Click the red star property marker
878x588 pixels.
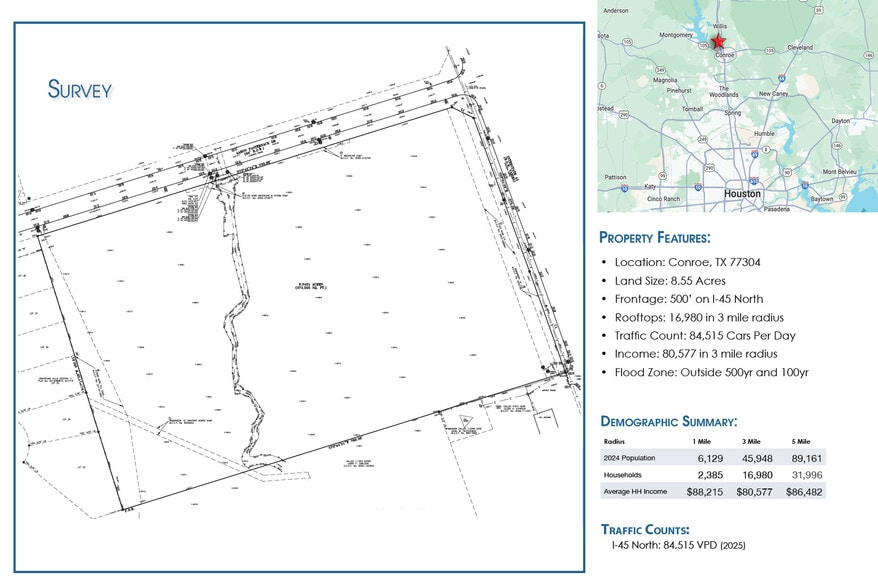point(717,40)
